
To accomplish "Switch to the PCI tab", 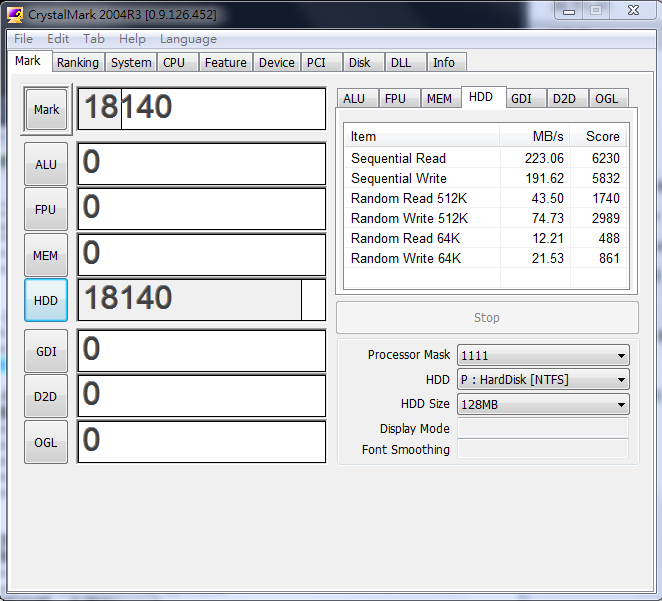I will (x=322, y=62).
